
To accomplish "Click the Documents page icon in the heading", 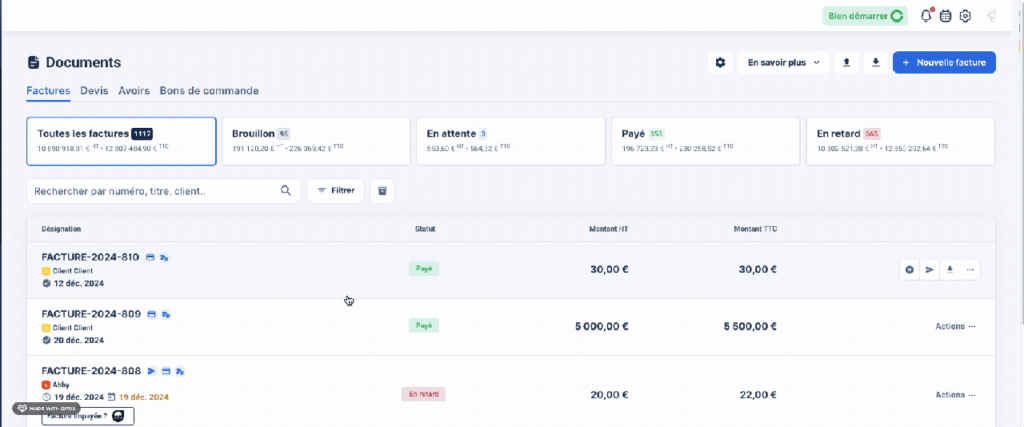I will pos(33,63).
